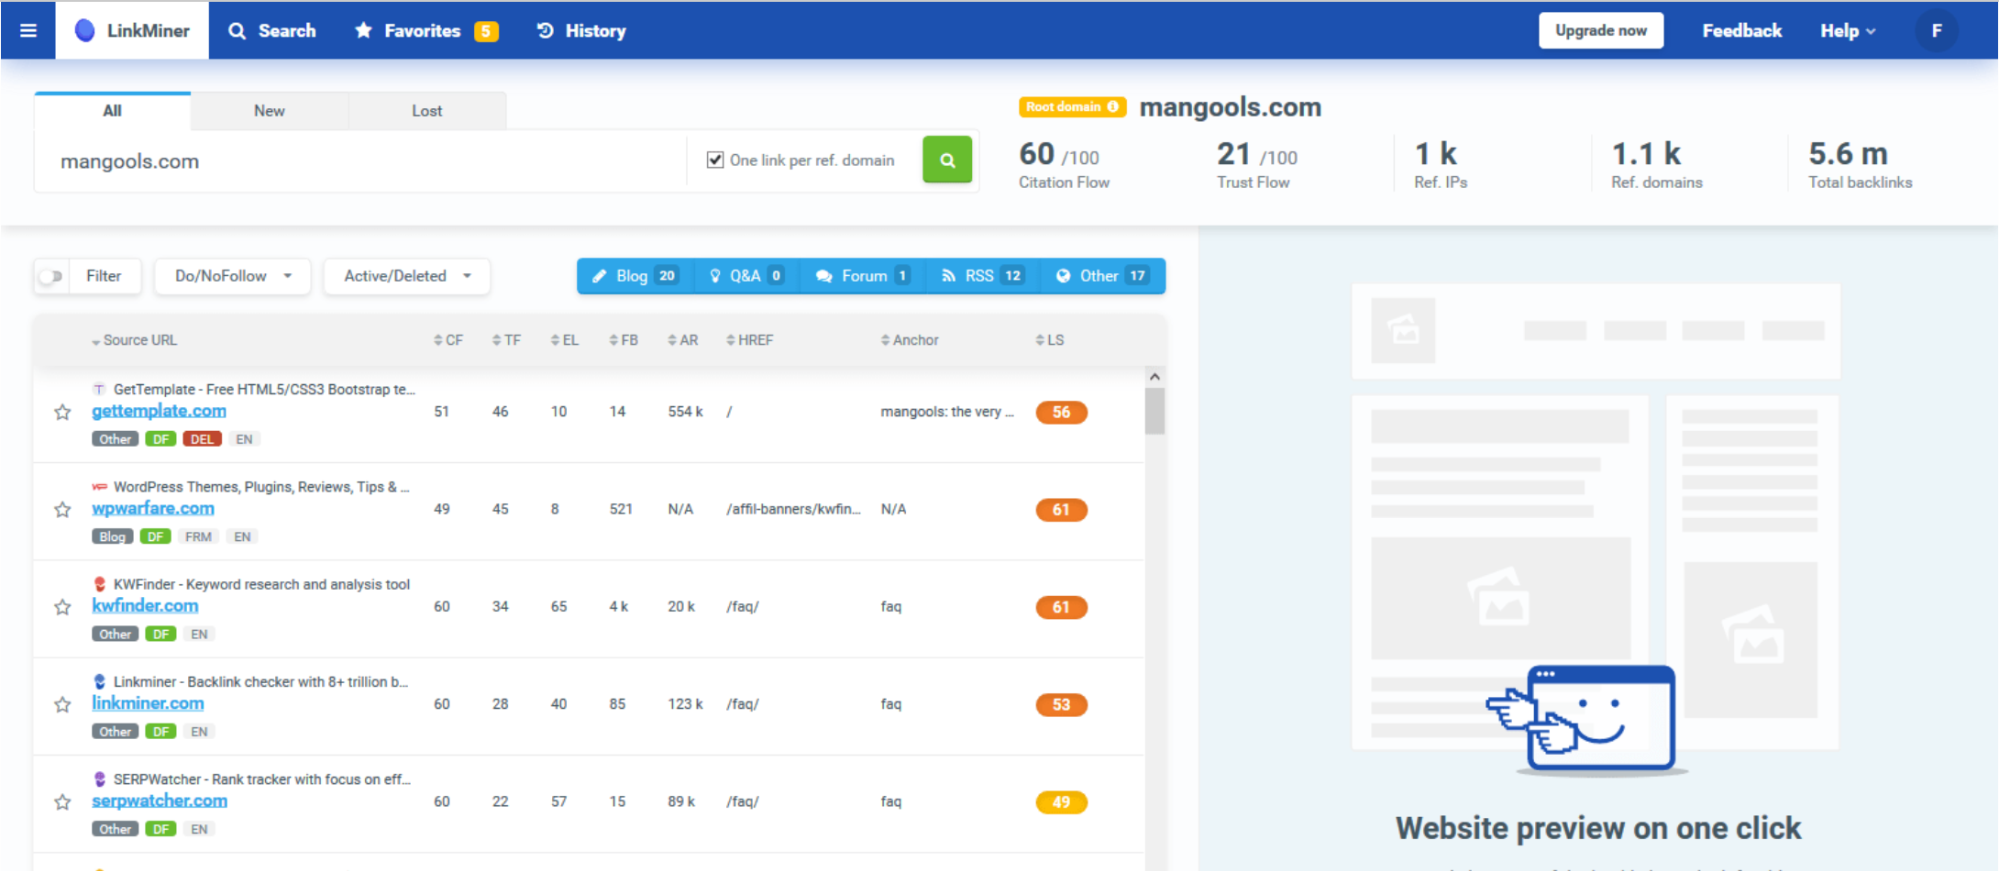Favorite the gettemplate.com row star

pos(63,412)
